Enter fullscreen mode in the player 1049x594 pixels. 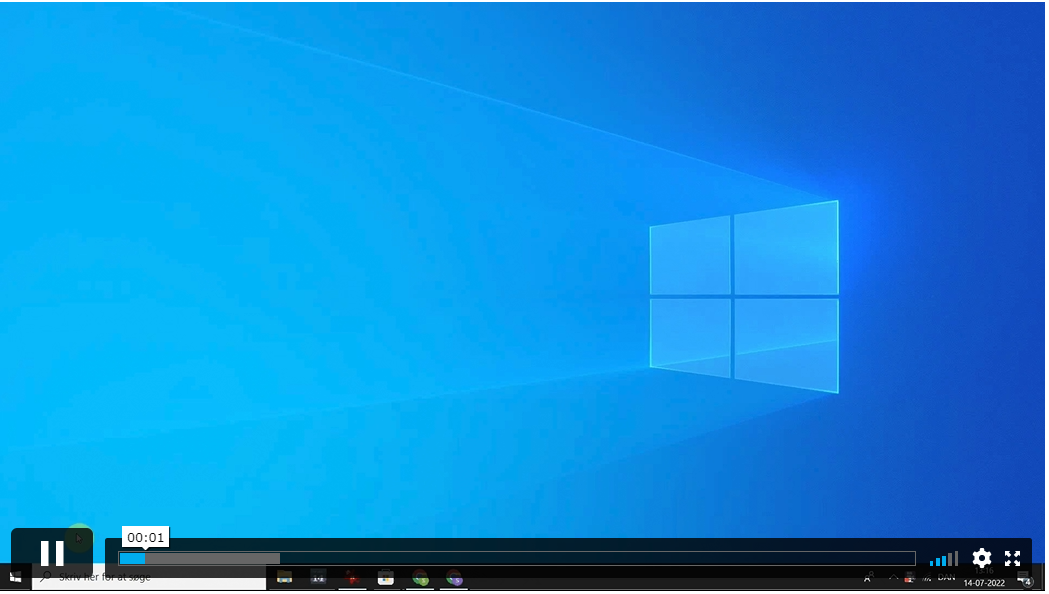click(x=1012, y=558)
